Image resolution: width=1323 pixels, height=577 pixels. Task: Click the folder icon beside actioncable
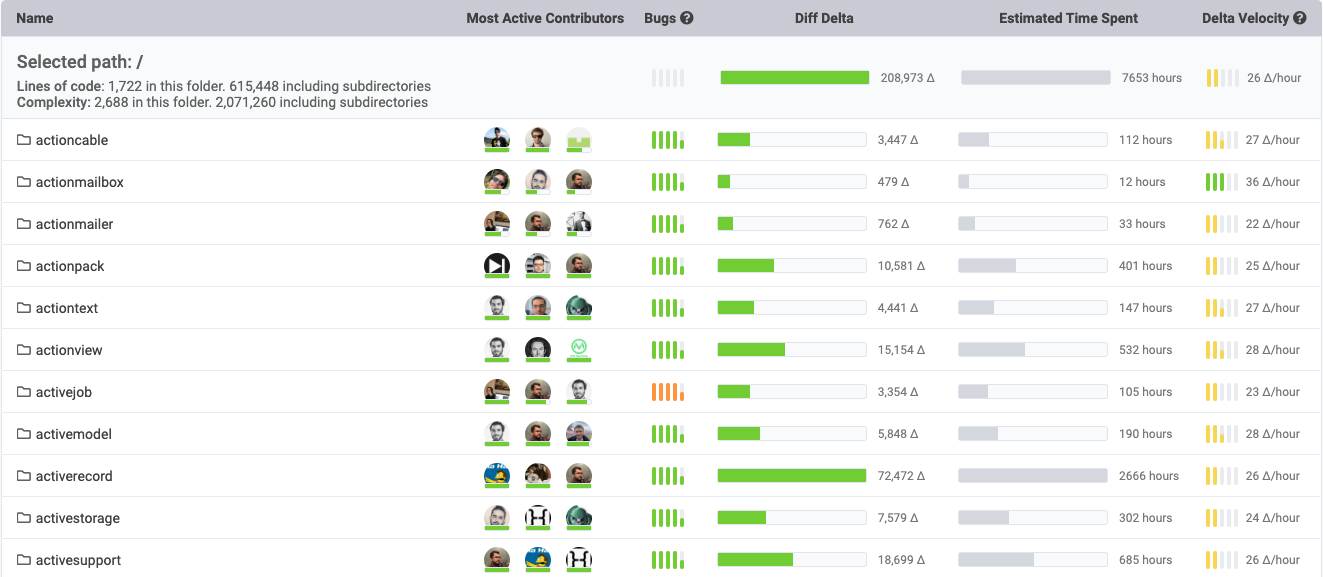point(24,140)
